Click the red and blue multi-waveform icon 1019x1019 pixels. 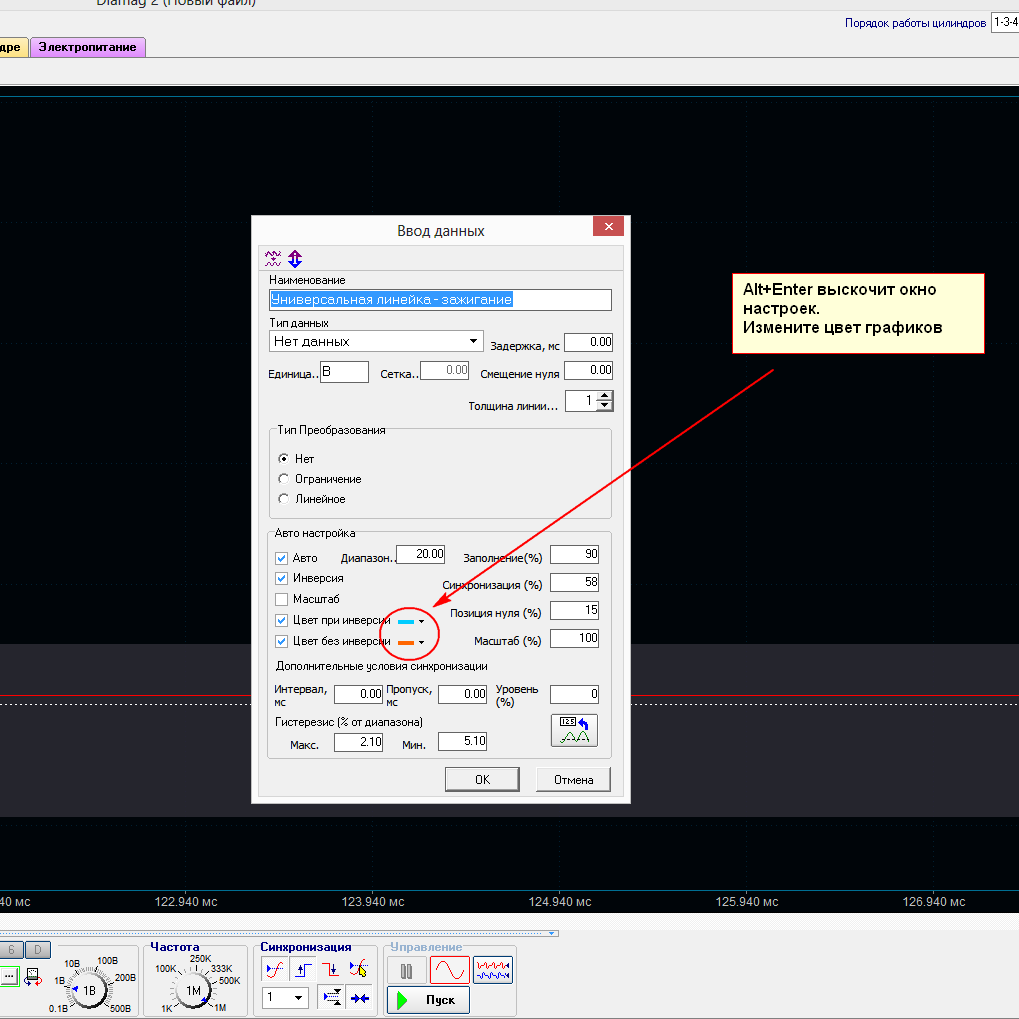click(x=493, y=970)
